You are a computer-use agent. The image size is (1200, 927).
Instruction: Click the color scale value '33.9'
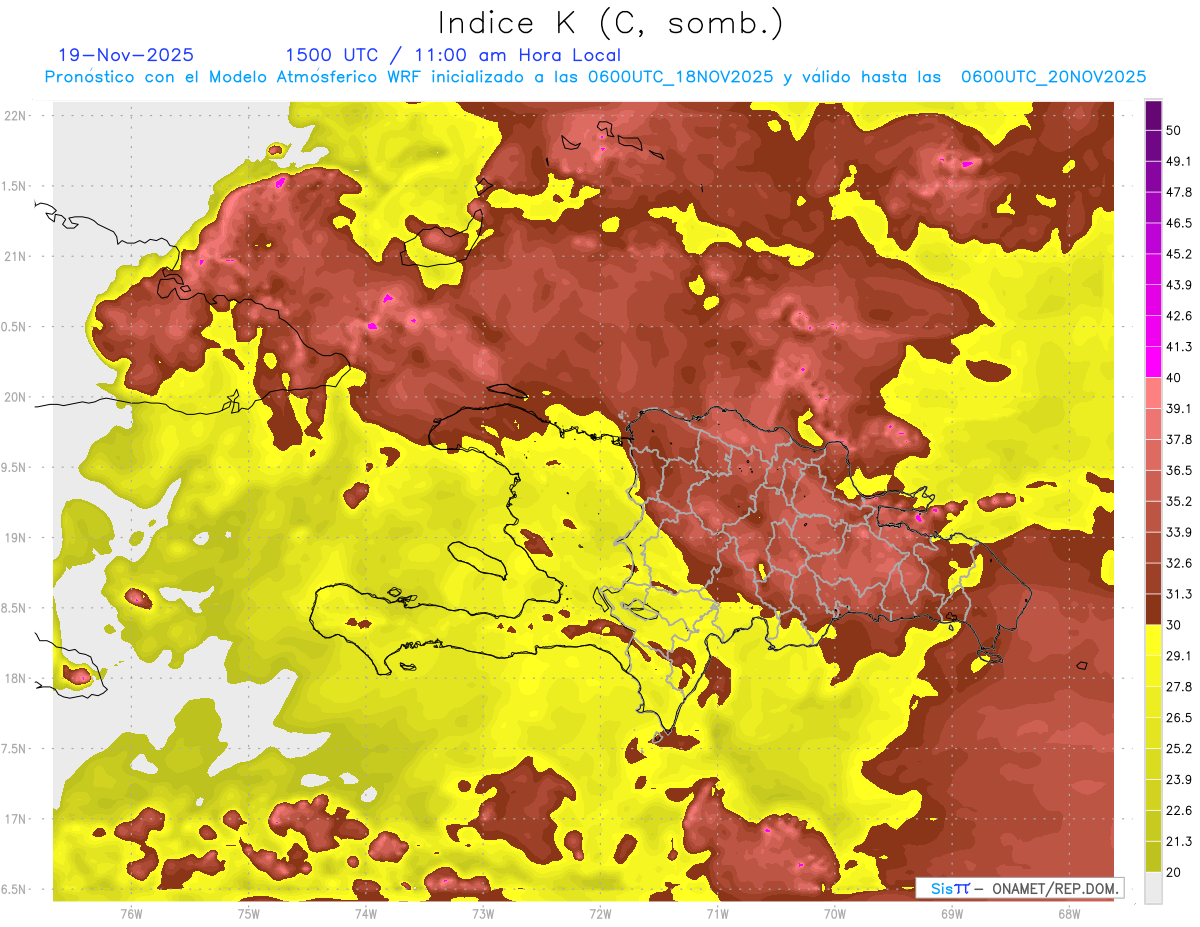(1179, 532)
